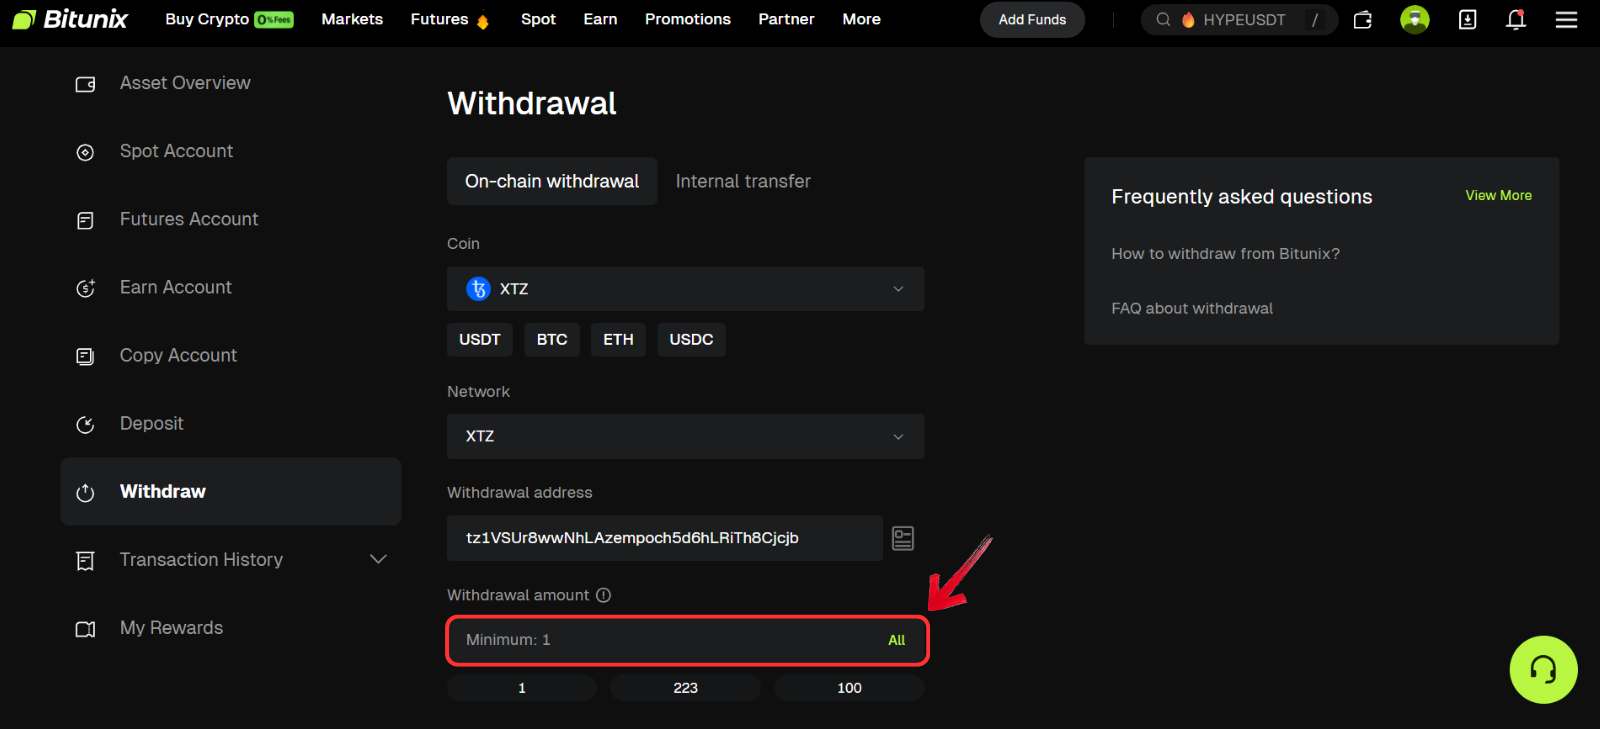Open the address book icon next to the address
This screenshot has width=1600, height=729.
pyautogui.click(x=903, y=538)
